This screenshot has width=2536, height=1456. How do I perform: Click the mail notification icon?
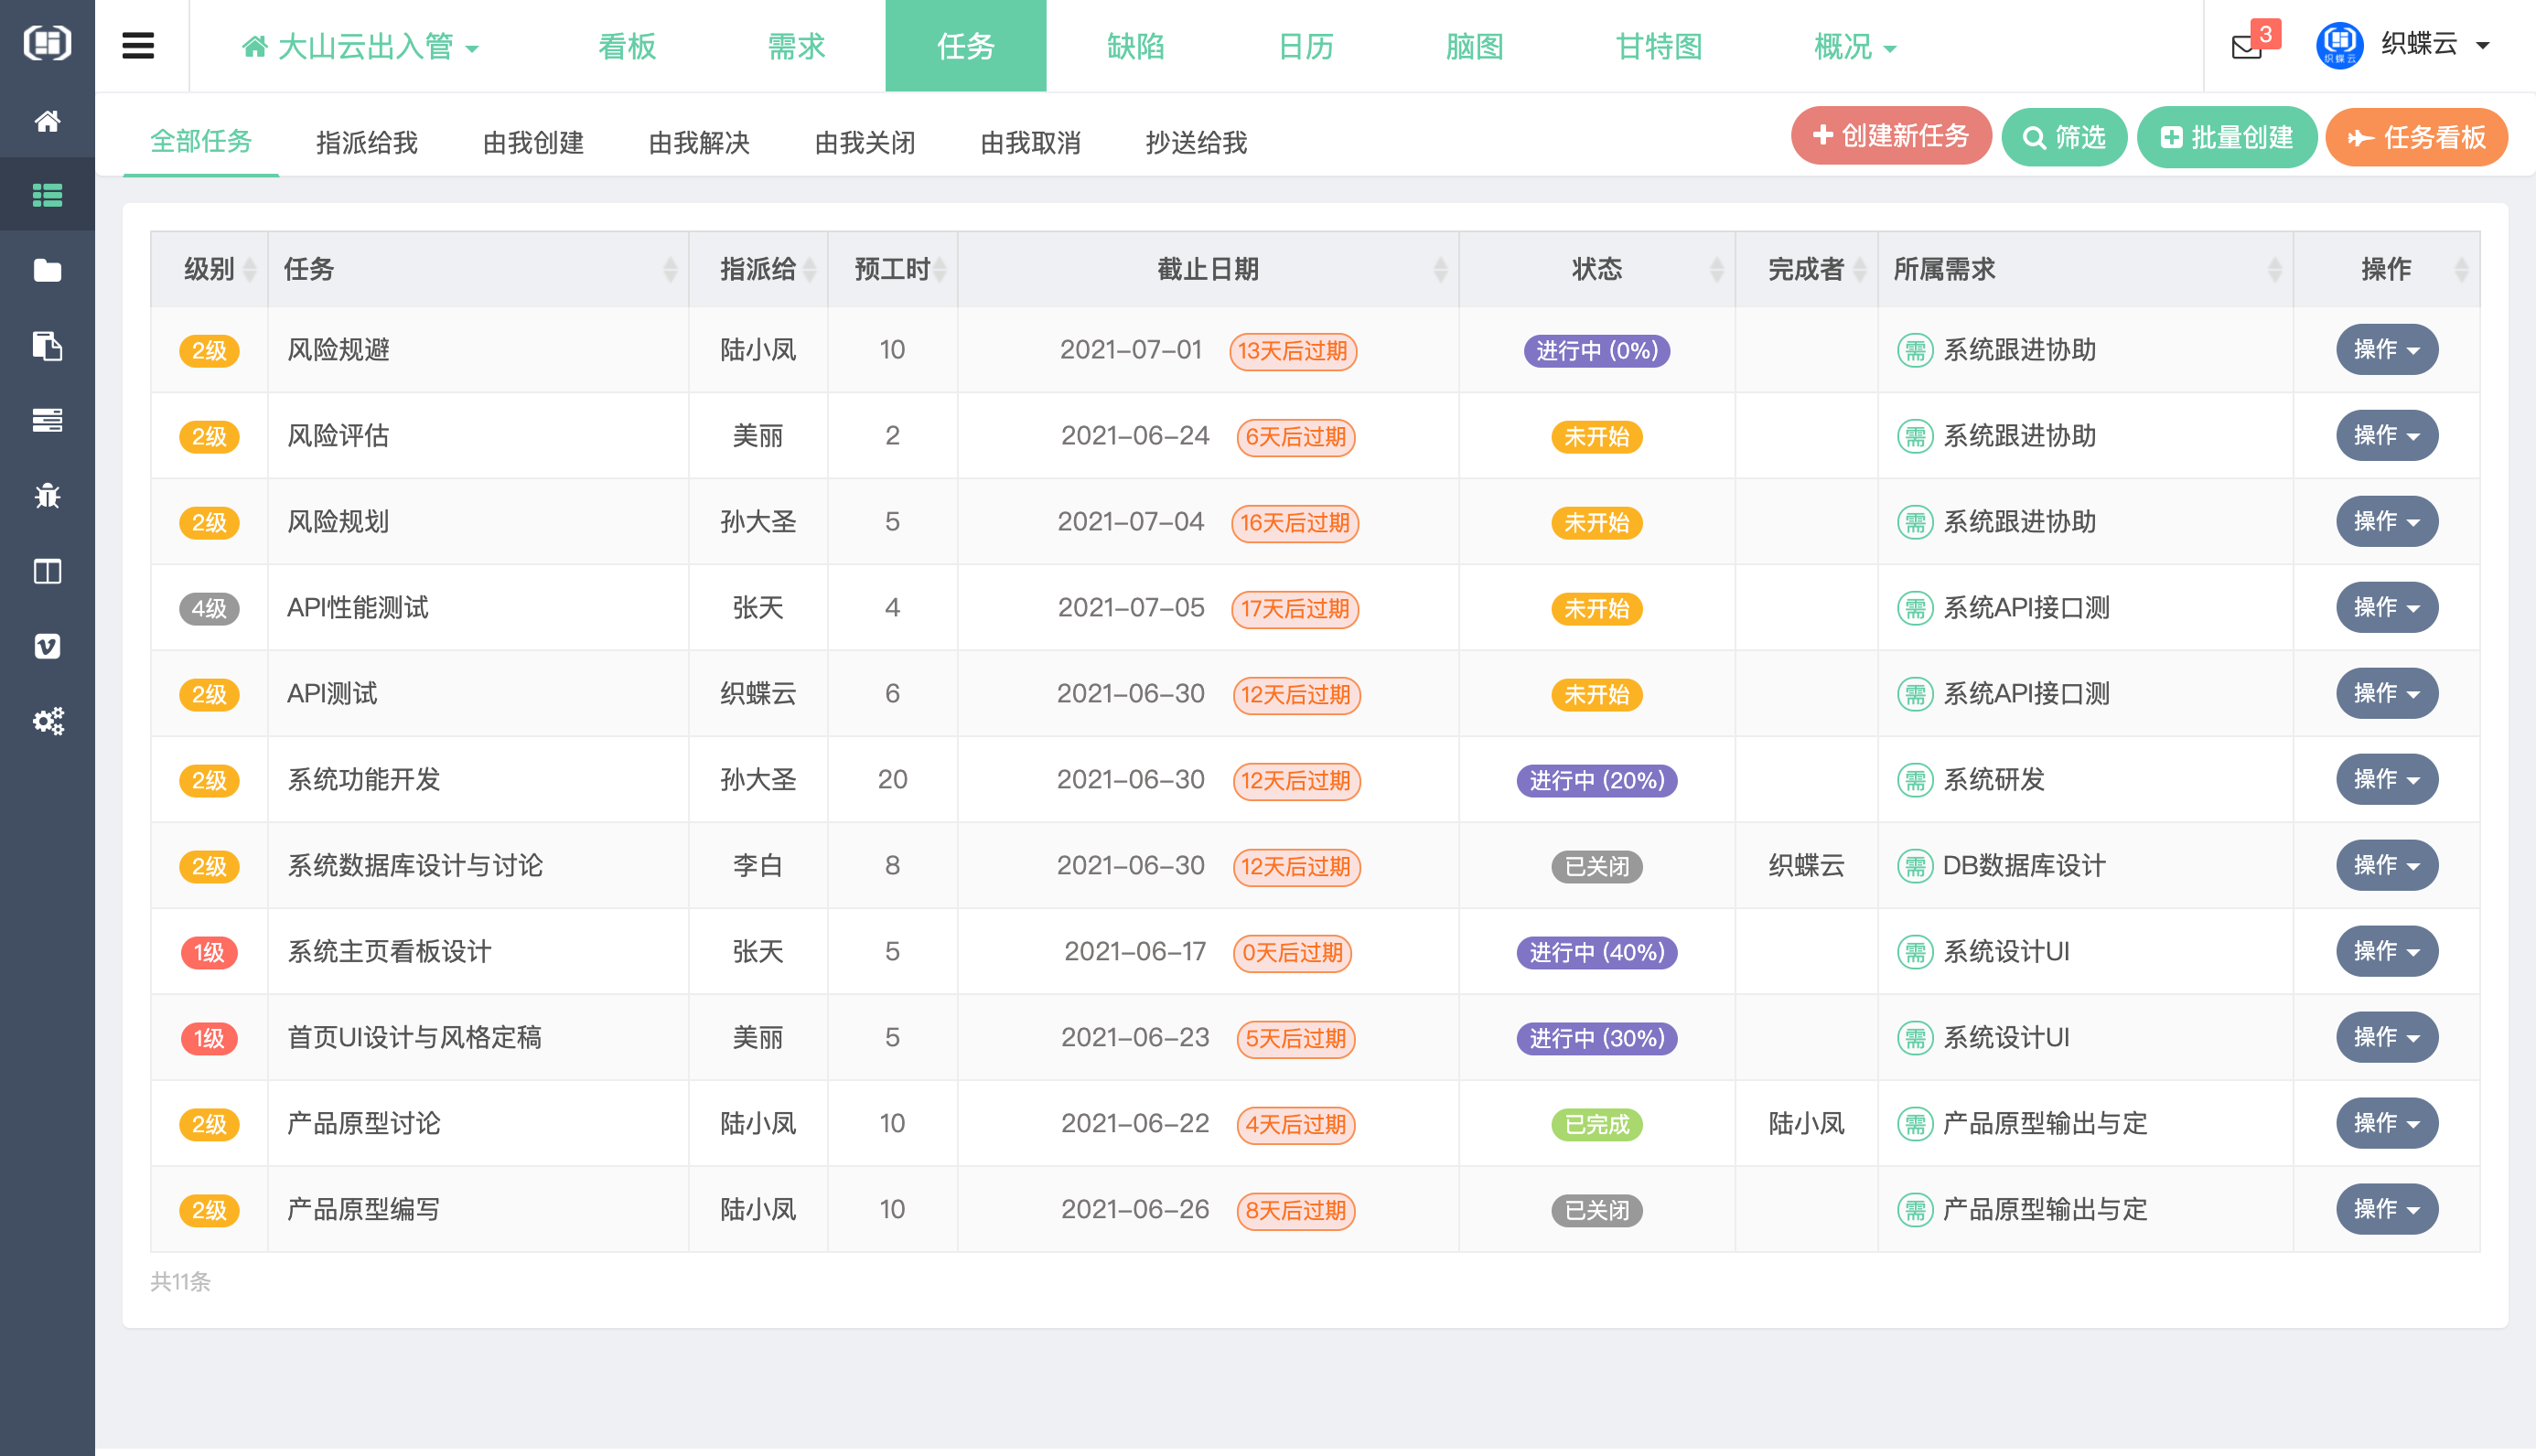coord(2247,46)
